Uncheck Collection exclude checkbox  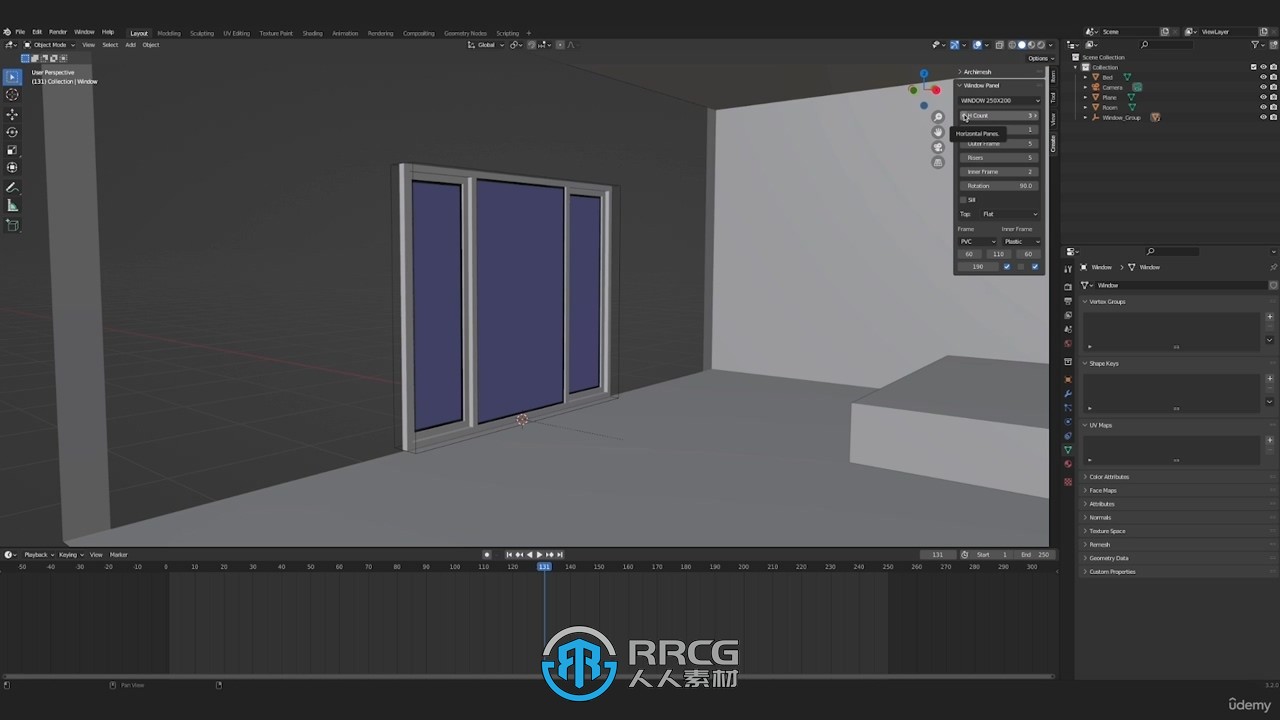[x=1254, y=67]
